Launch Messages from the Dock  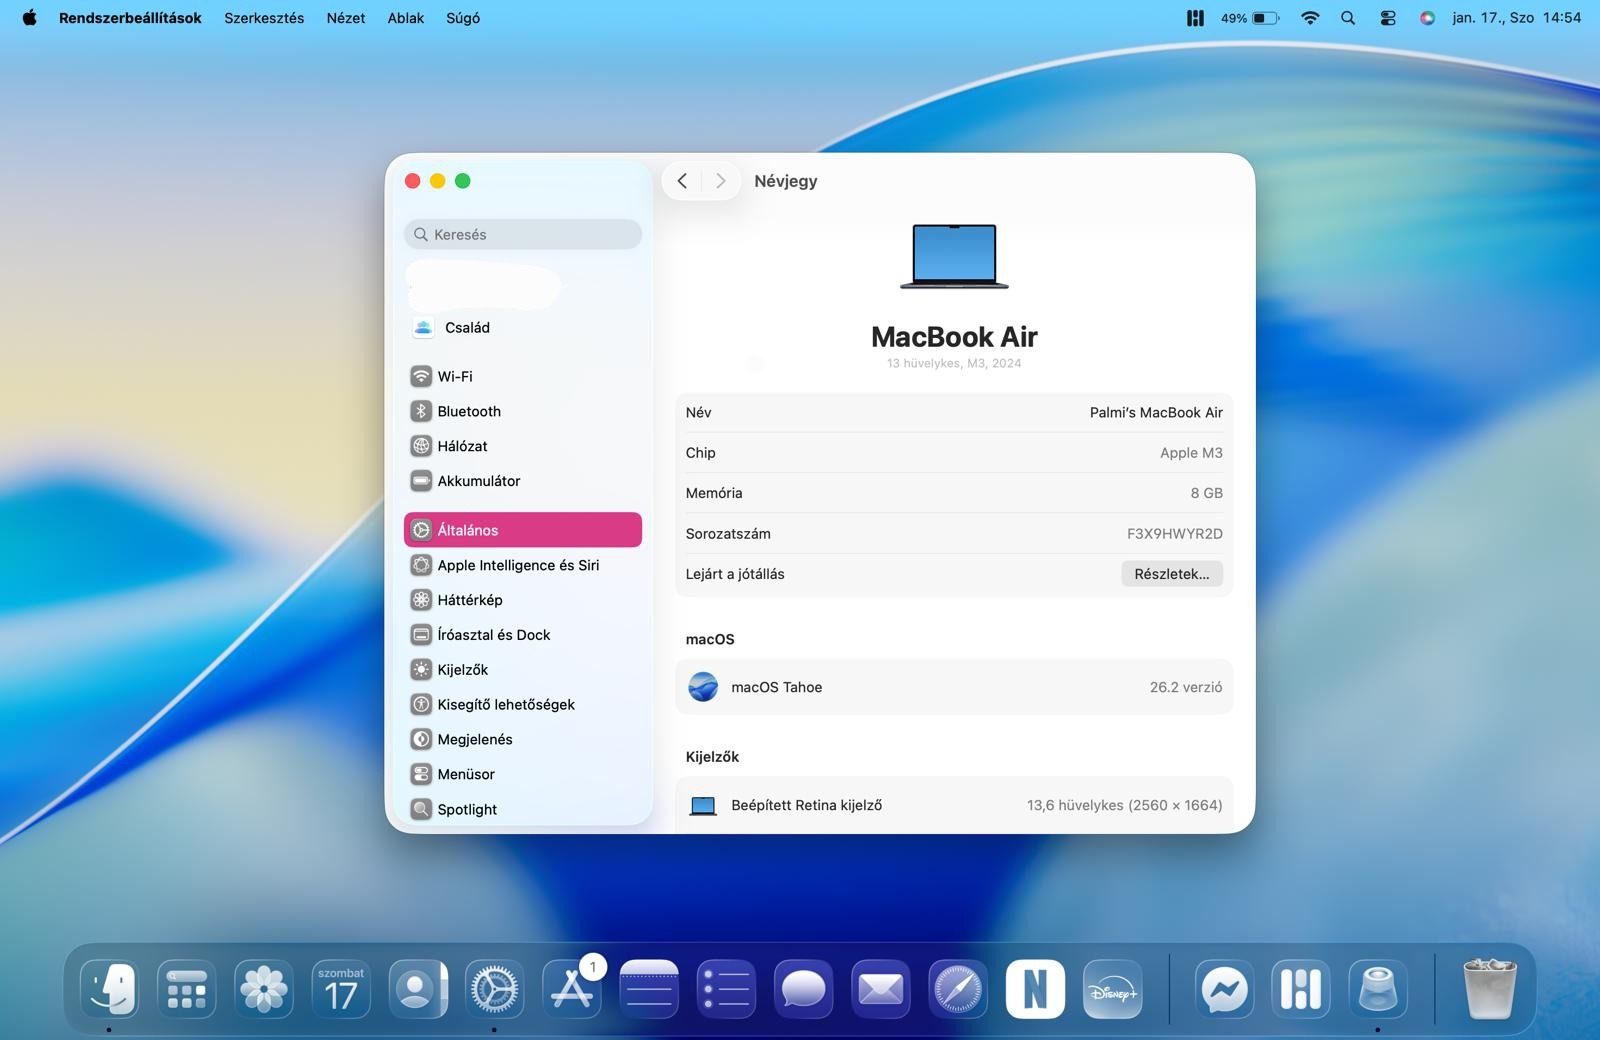coord(804,989)
